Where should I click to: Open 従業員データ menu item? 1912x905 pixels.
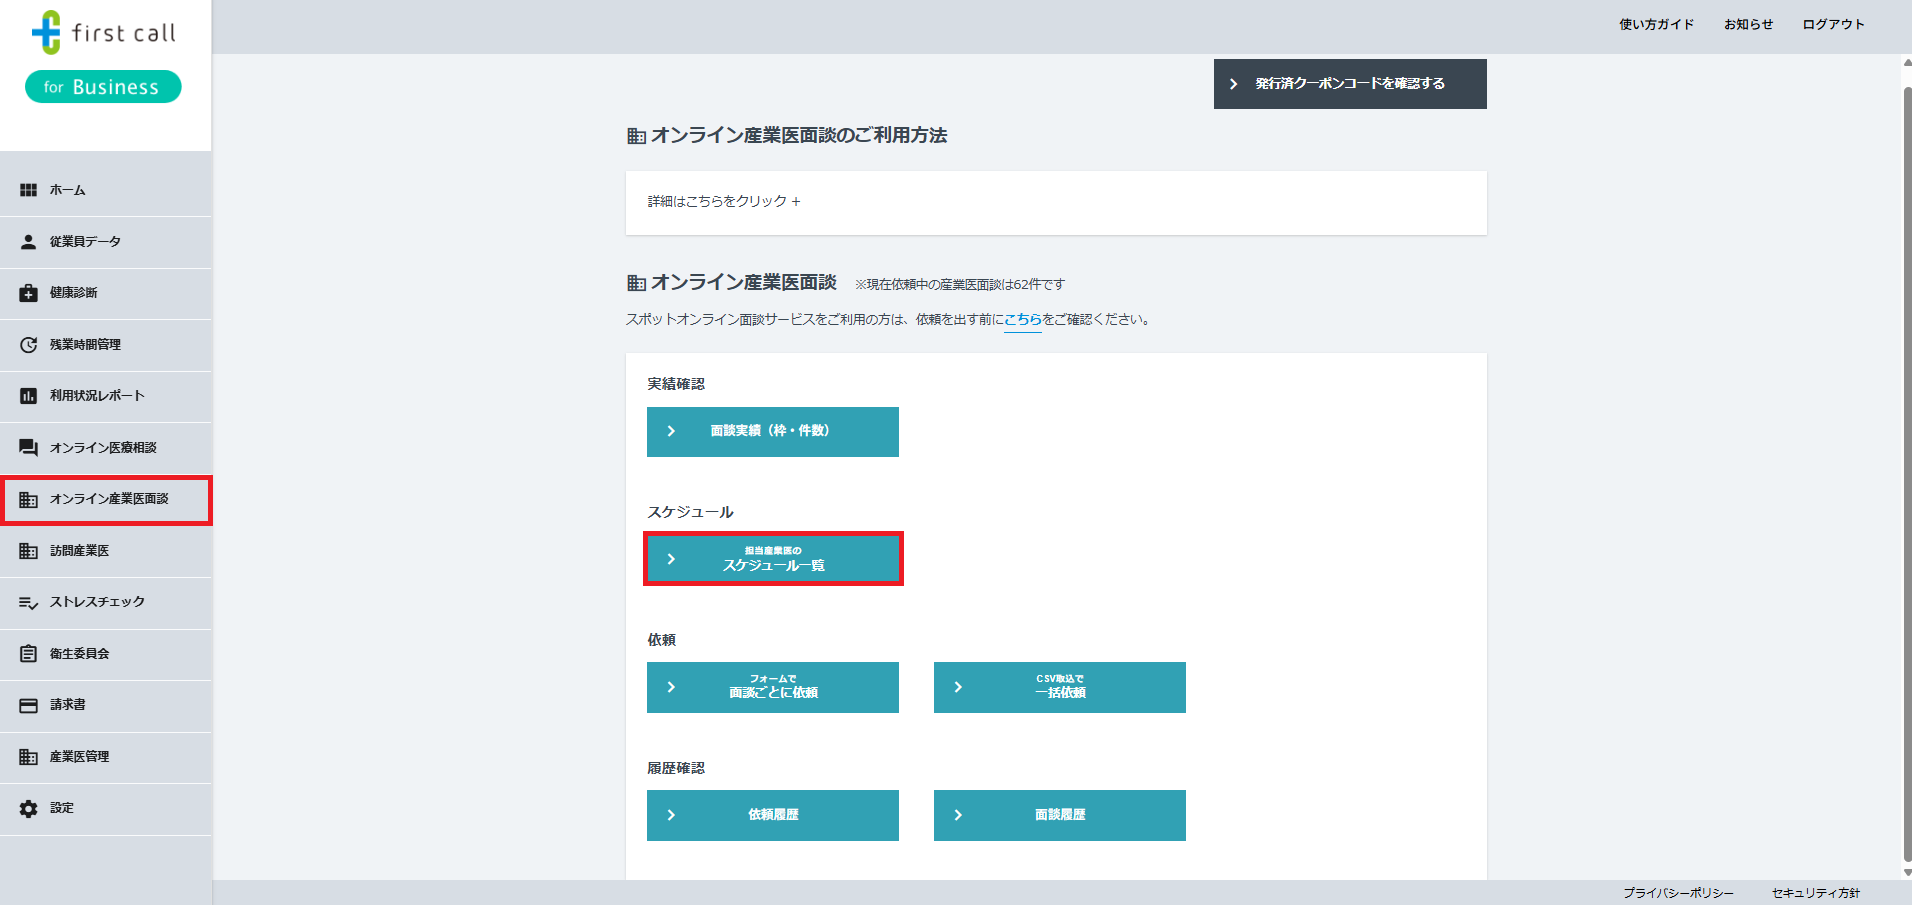point(106,242)
